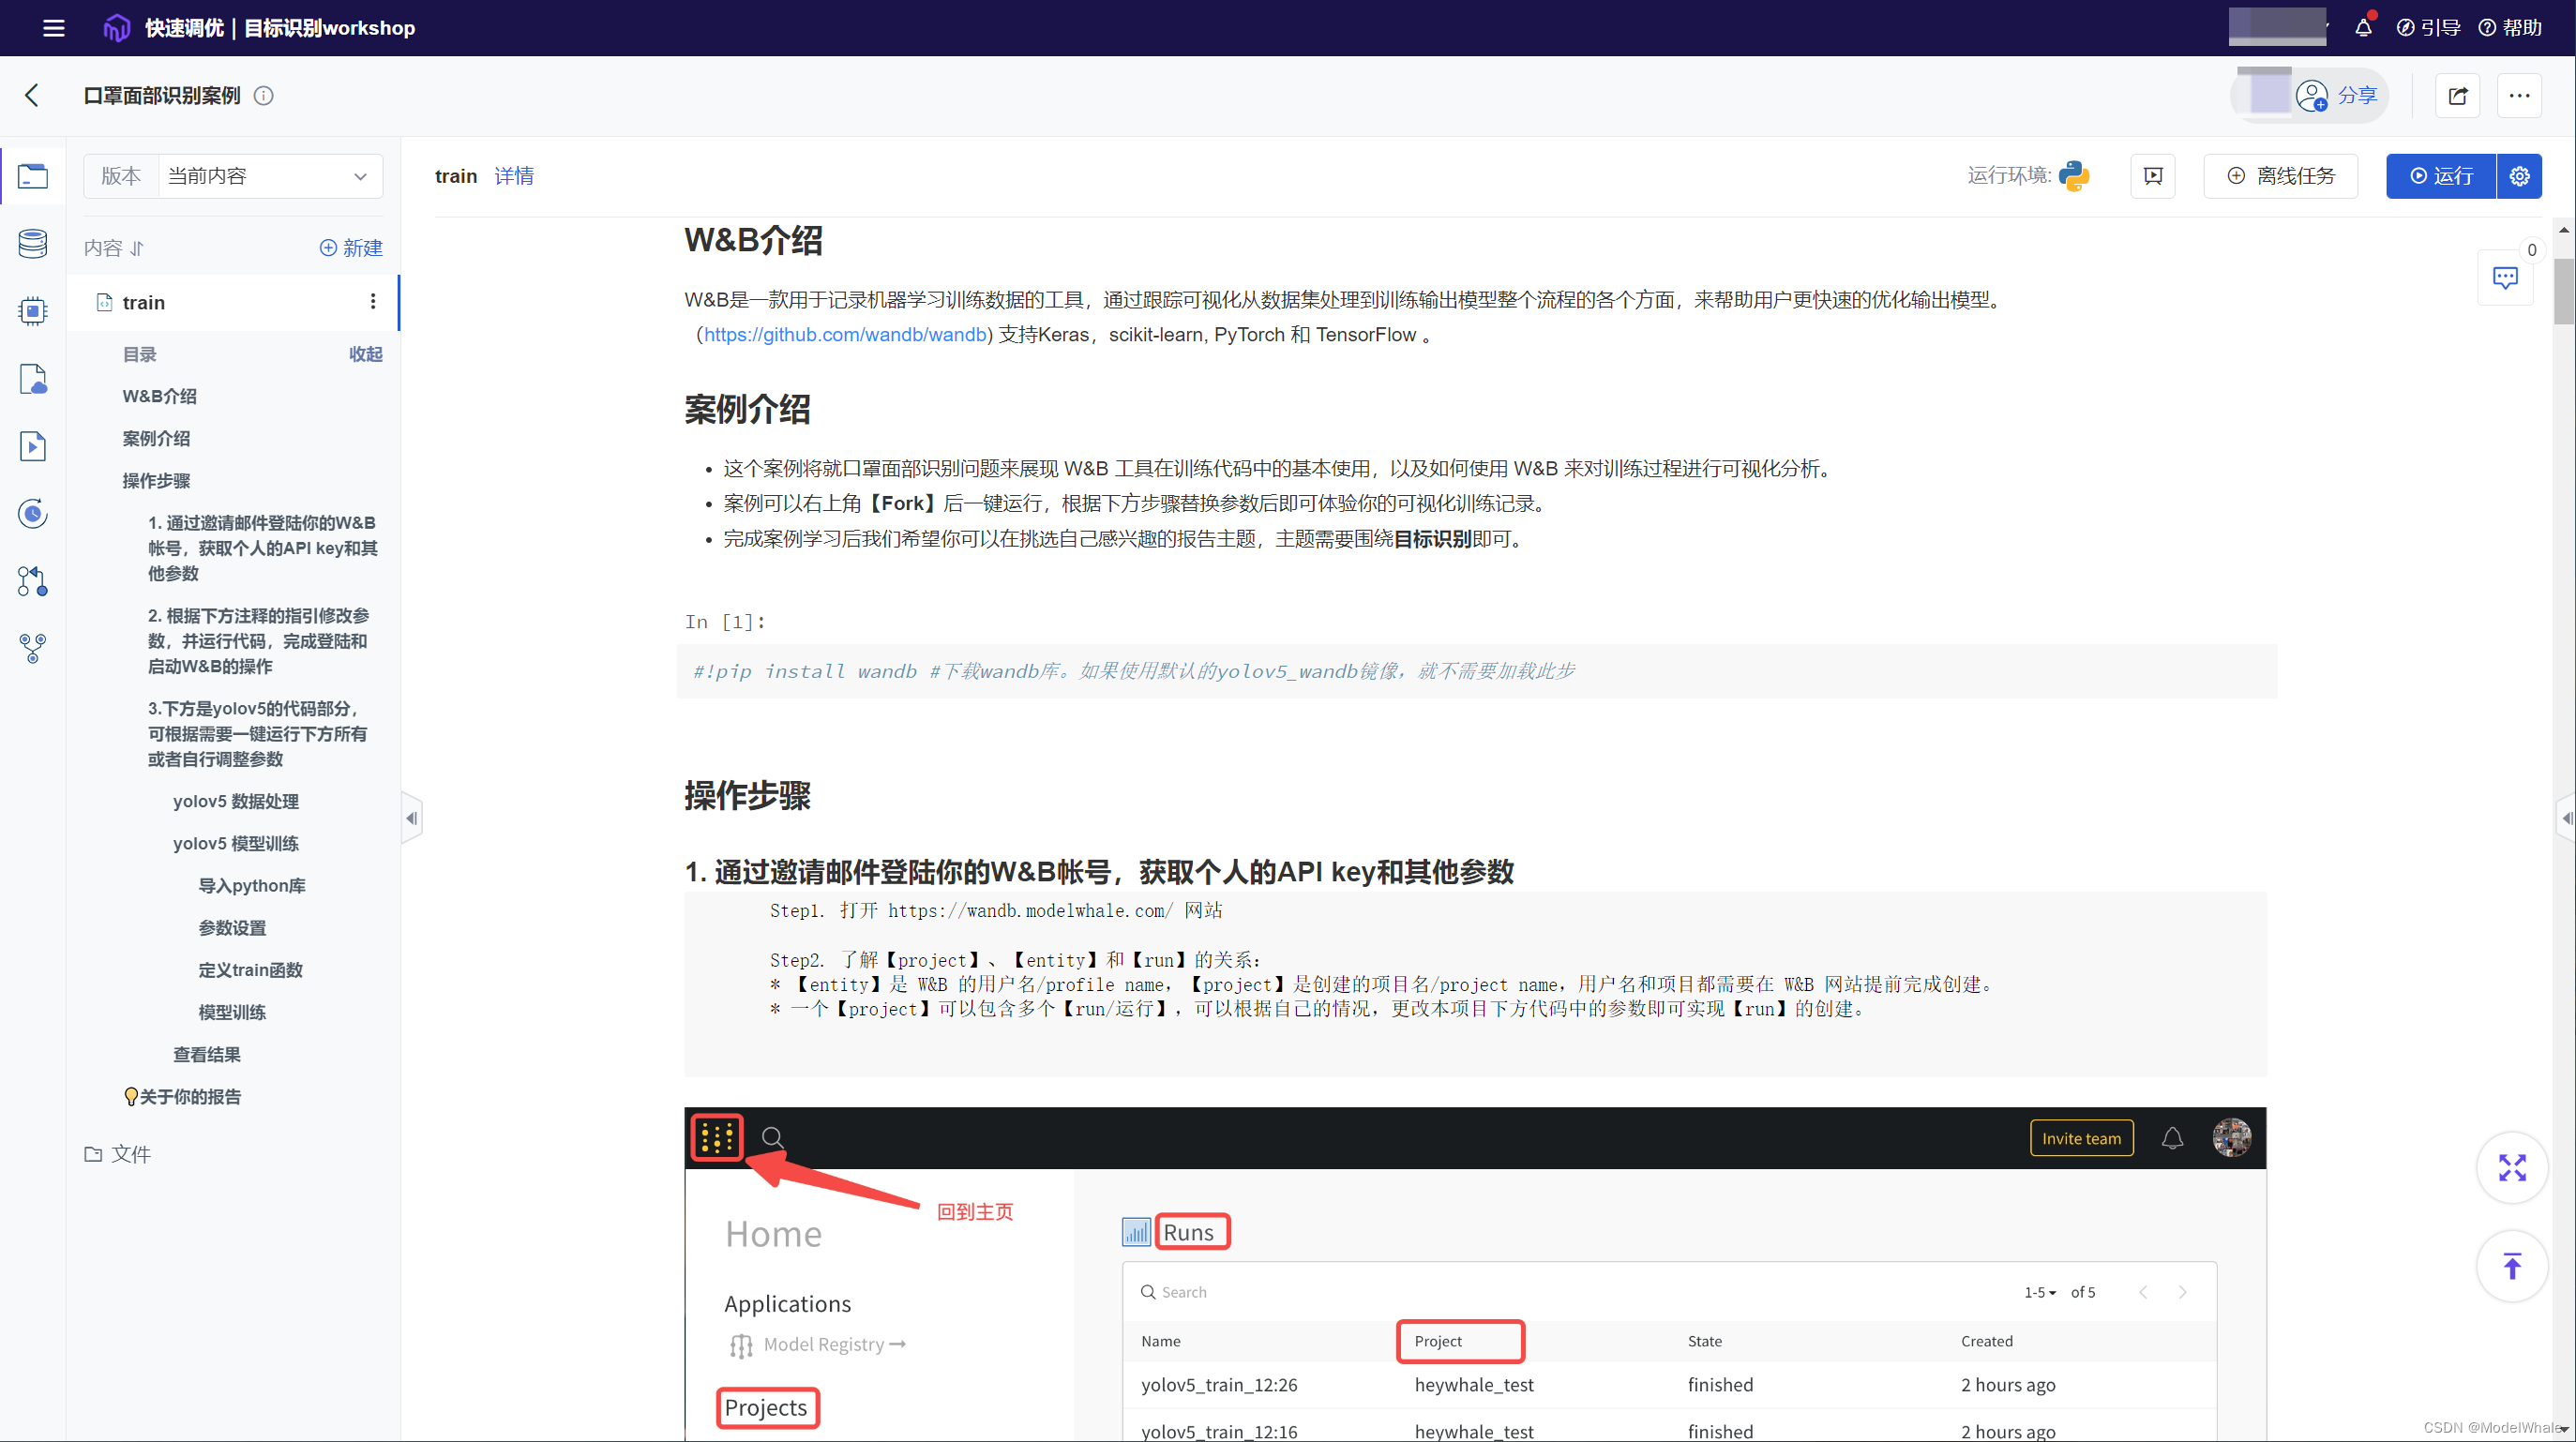Image resolution: width=2576 pixels, height=1442 pixels.
Task: Open the wandb GitHub hyperlink
Action: 845,335
